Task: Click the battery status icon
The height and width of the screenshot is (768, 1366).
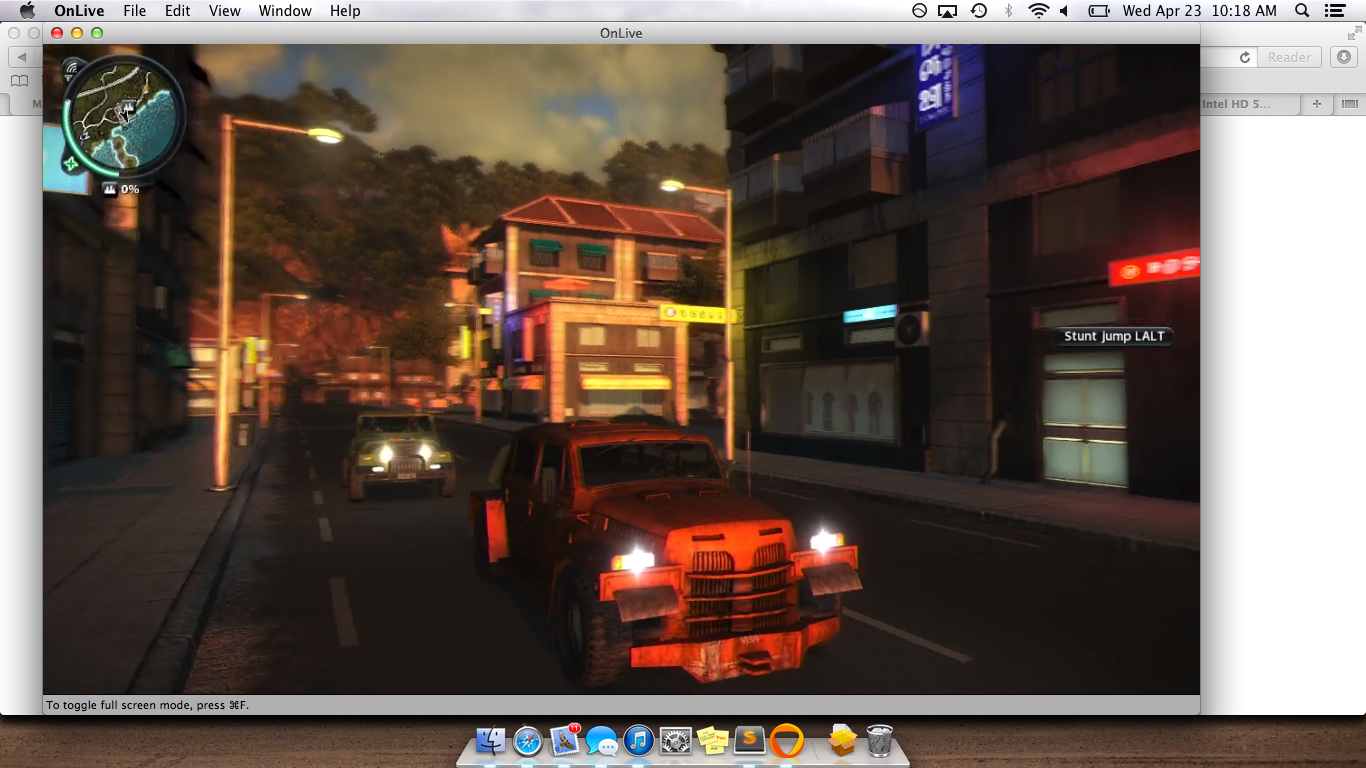Action: tap(1099, 11)
